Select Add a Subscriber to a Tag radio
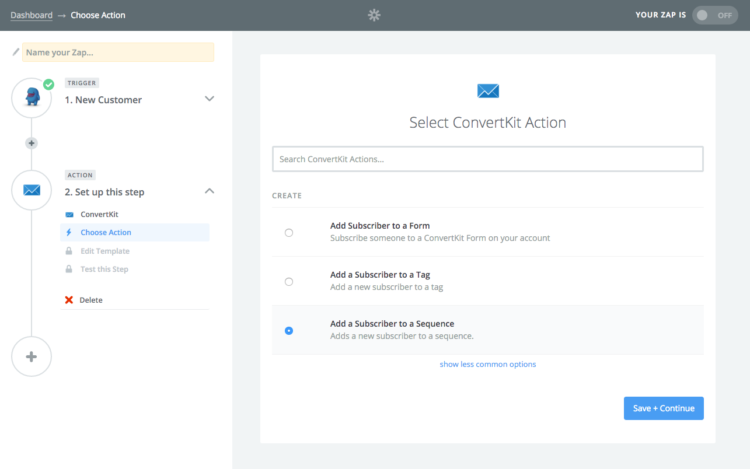This screenshot has width=750, height=469. (x=289, y=282)
